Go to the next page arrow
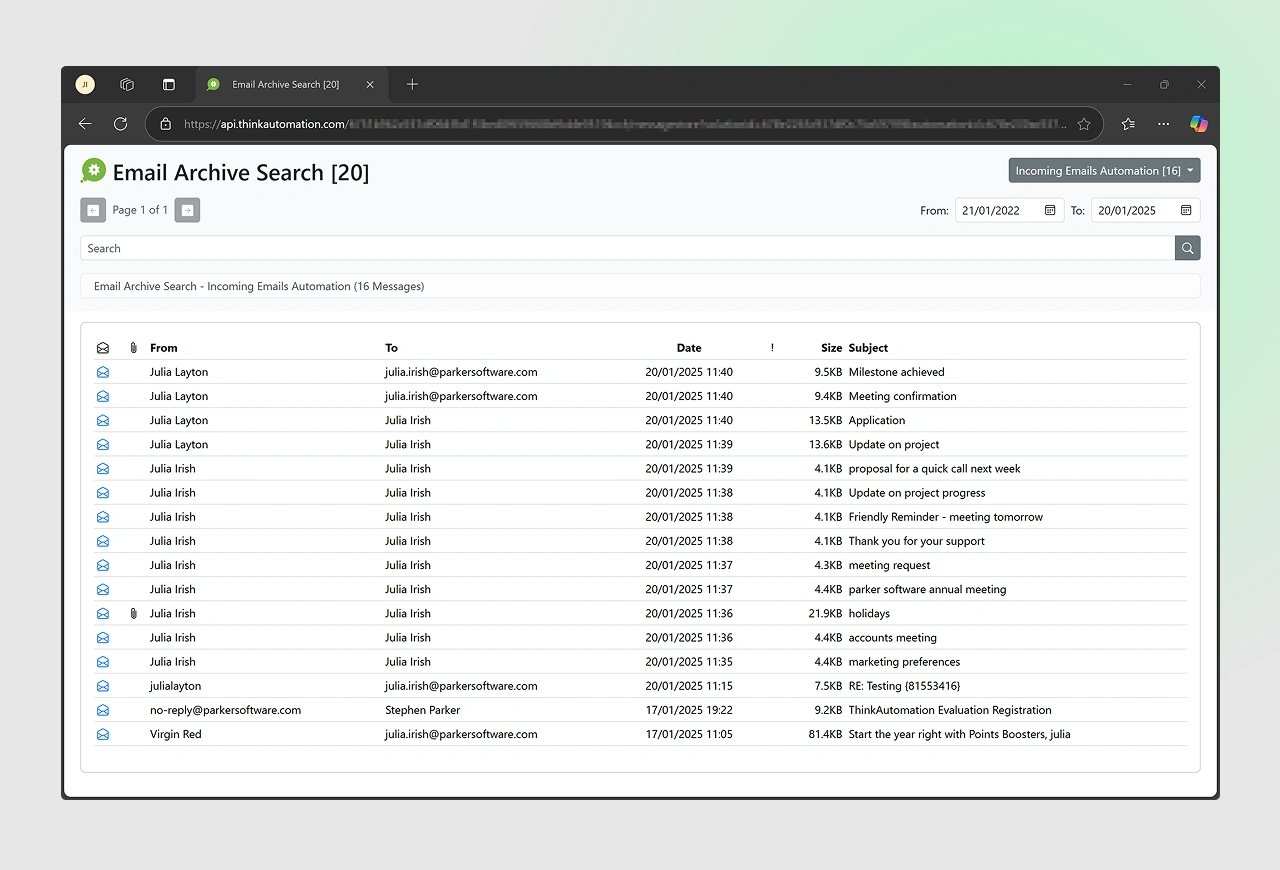 pyautogui.click(x=187, y=210)
